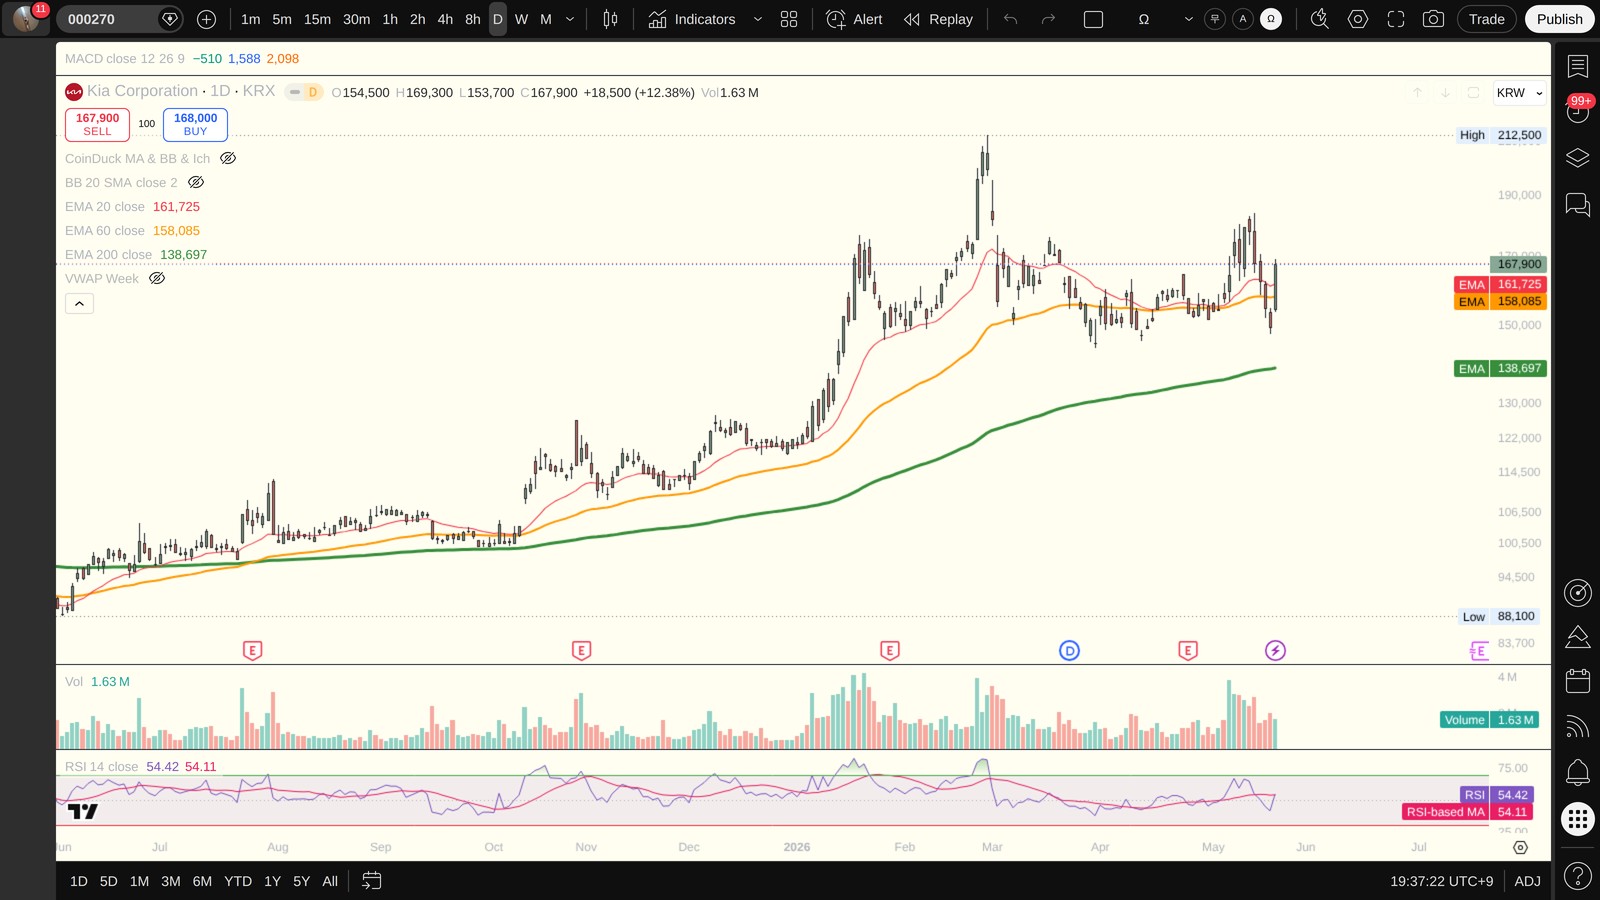The height and width of the screenshot is (900, 1600).
Task: Select the monthly M timeframe
Action: [546, 19]
